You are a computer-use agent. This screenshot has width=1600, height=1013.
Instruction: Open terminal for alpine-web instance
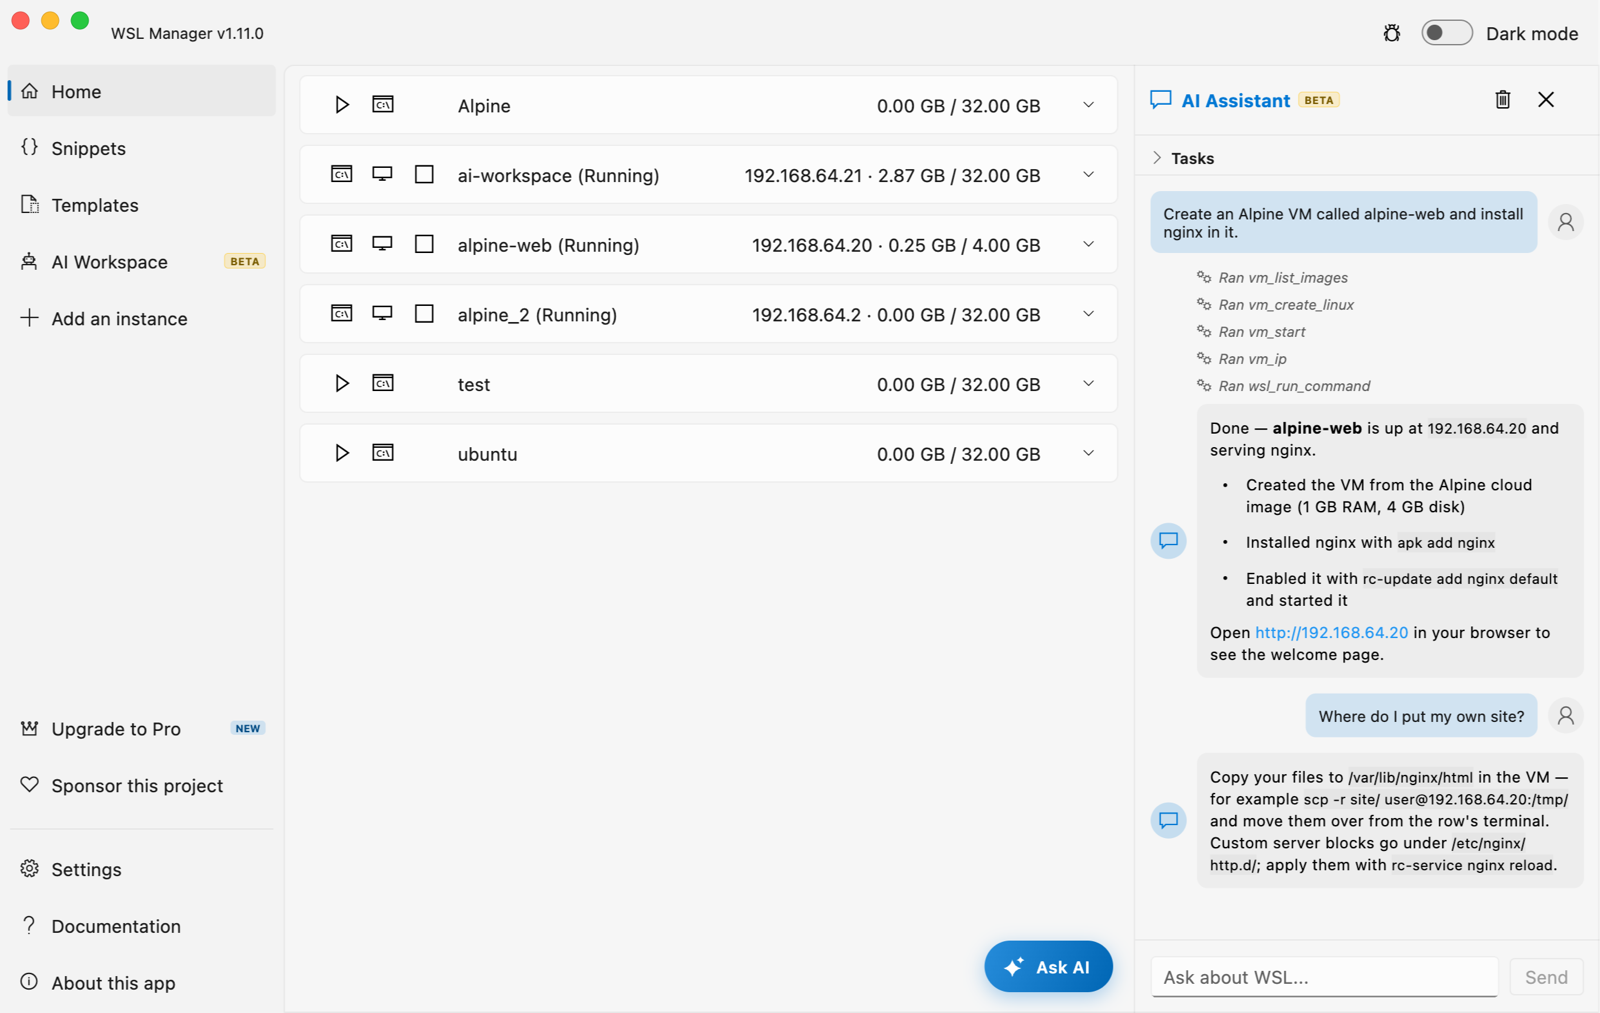[x=341, y=244]
